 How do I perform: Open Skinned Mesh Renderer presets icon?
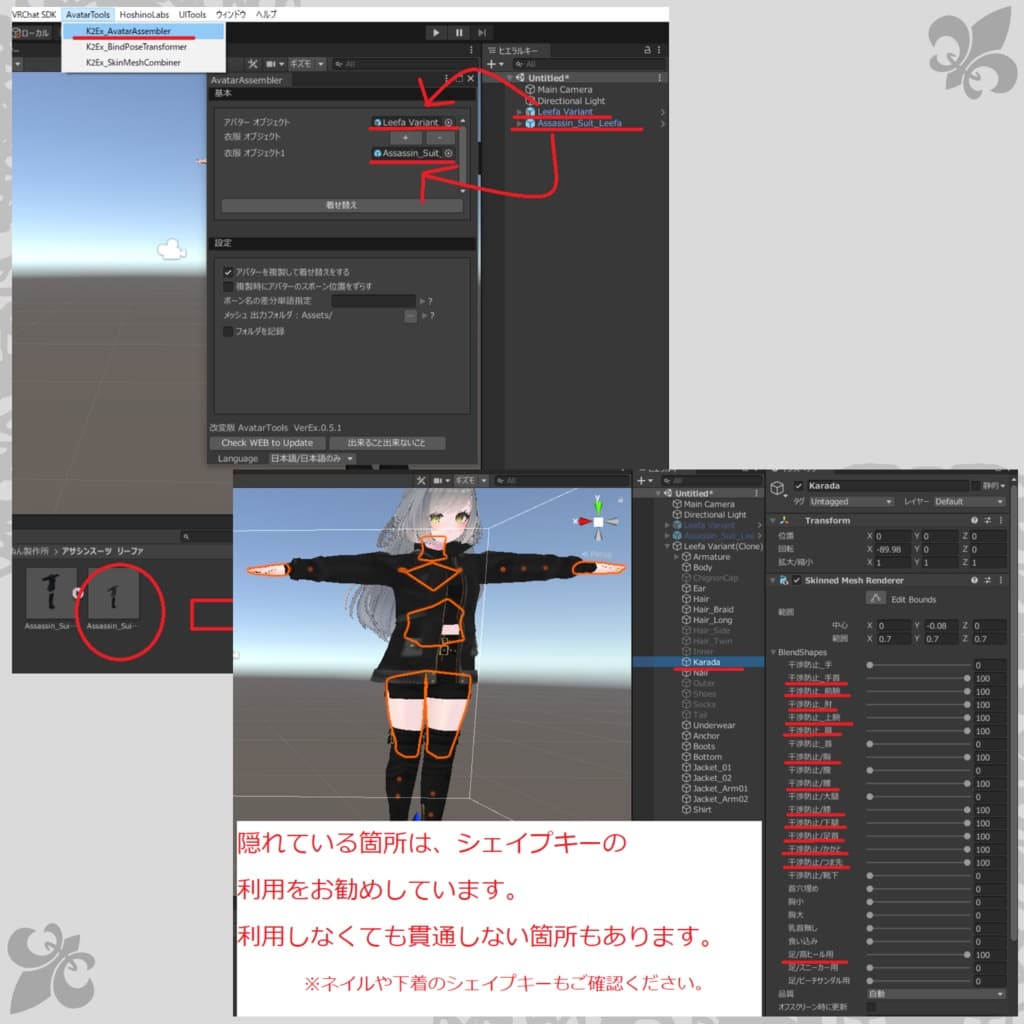click(x=987, y=580)
